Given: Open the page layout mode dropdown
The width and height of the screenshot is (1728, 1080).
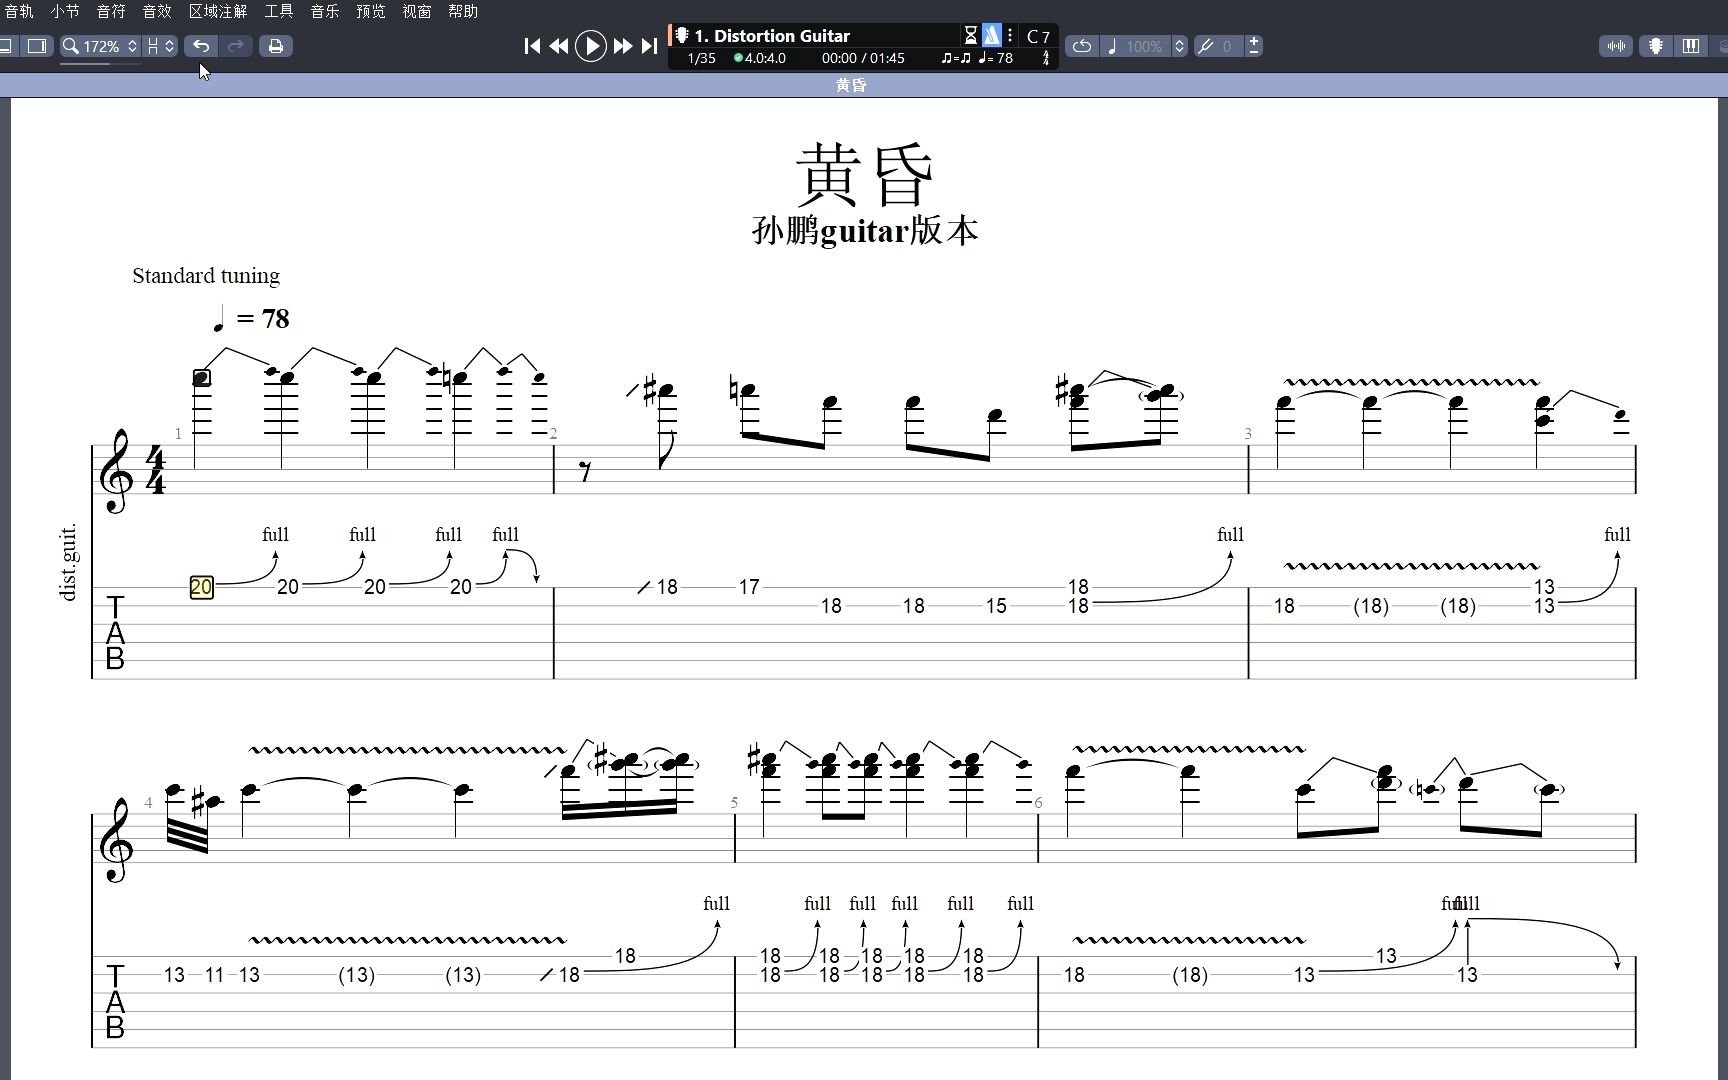Looking at the screenshot, I should click(x=160, y=46).
